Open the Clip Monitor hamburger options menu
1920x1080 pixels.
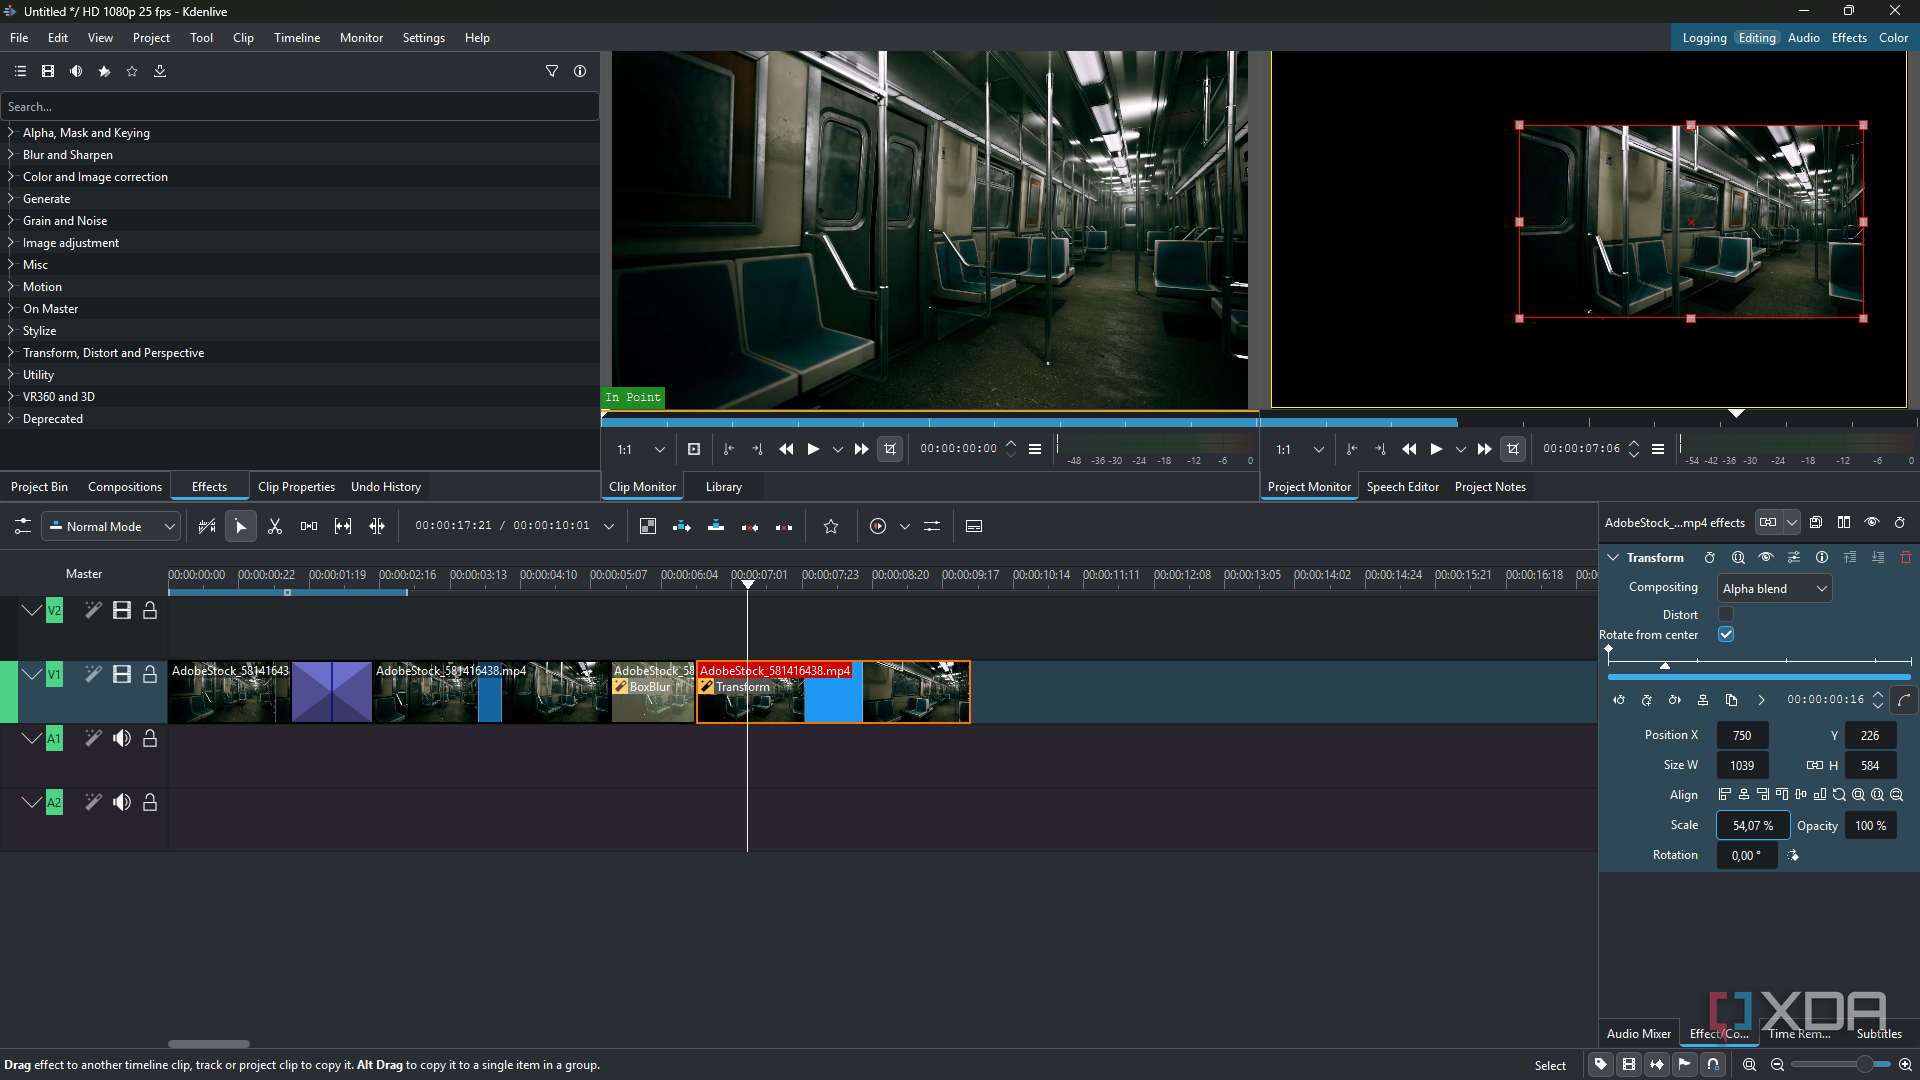[x=1035, y=449]
